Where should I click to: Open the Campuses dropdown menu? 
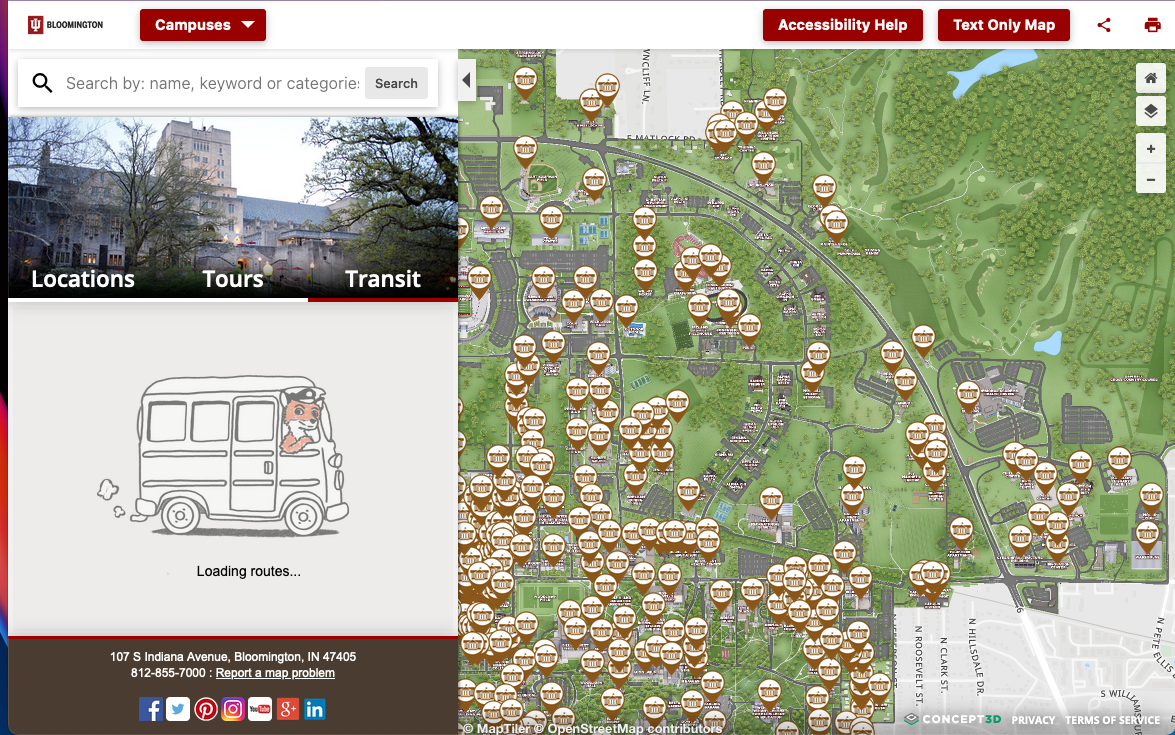(202, 25)
